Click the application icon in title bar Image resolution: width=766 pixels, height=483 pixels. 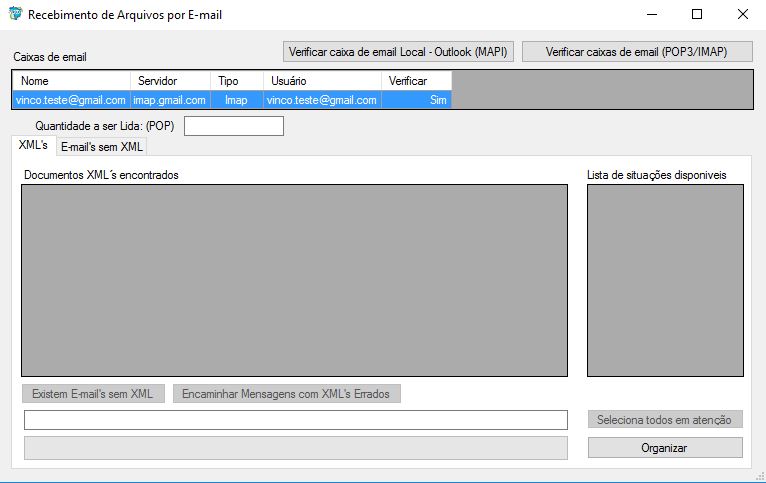16,14
